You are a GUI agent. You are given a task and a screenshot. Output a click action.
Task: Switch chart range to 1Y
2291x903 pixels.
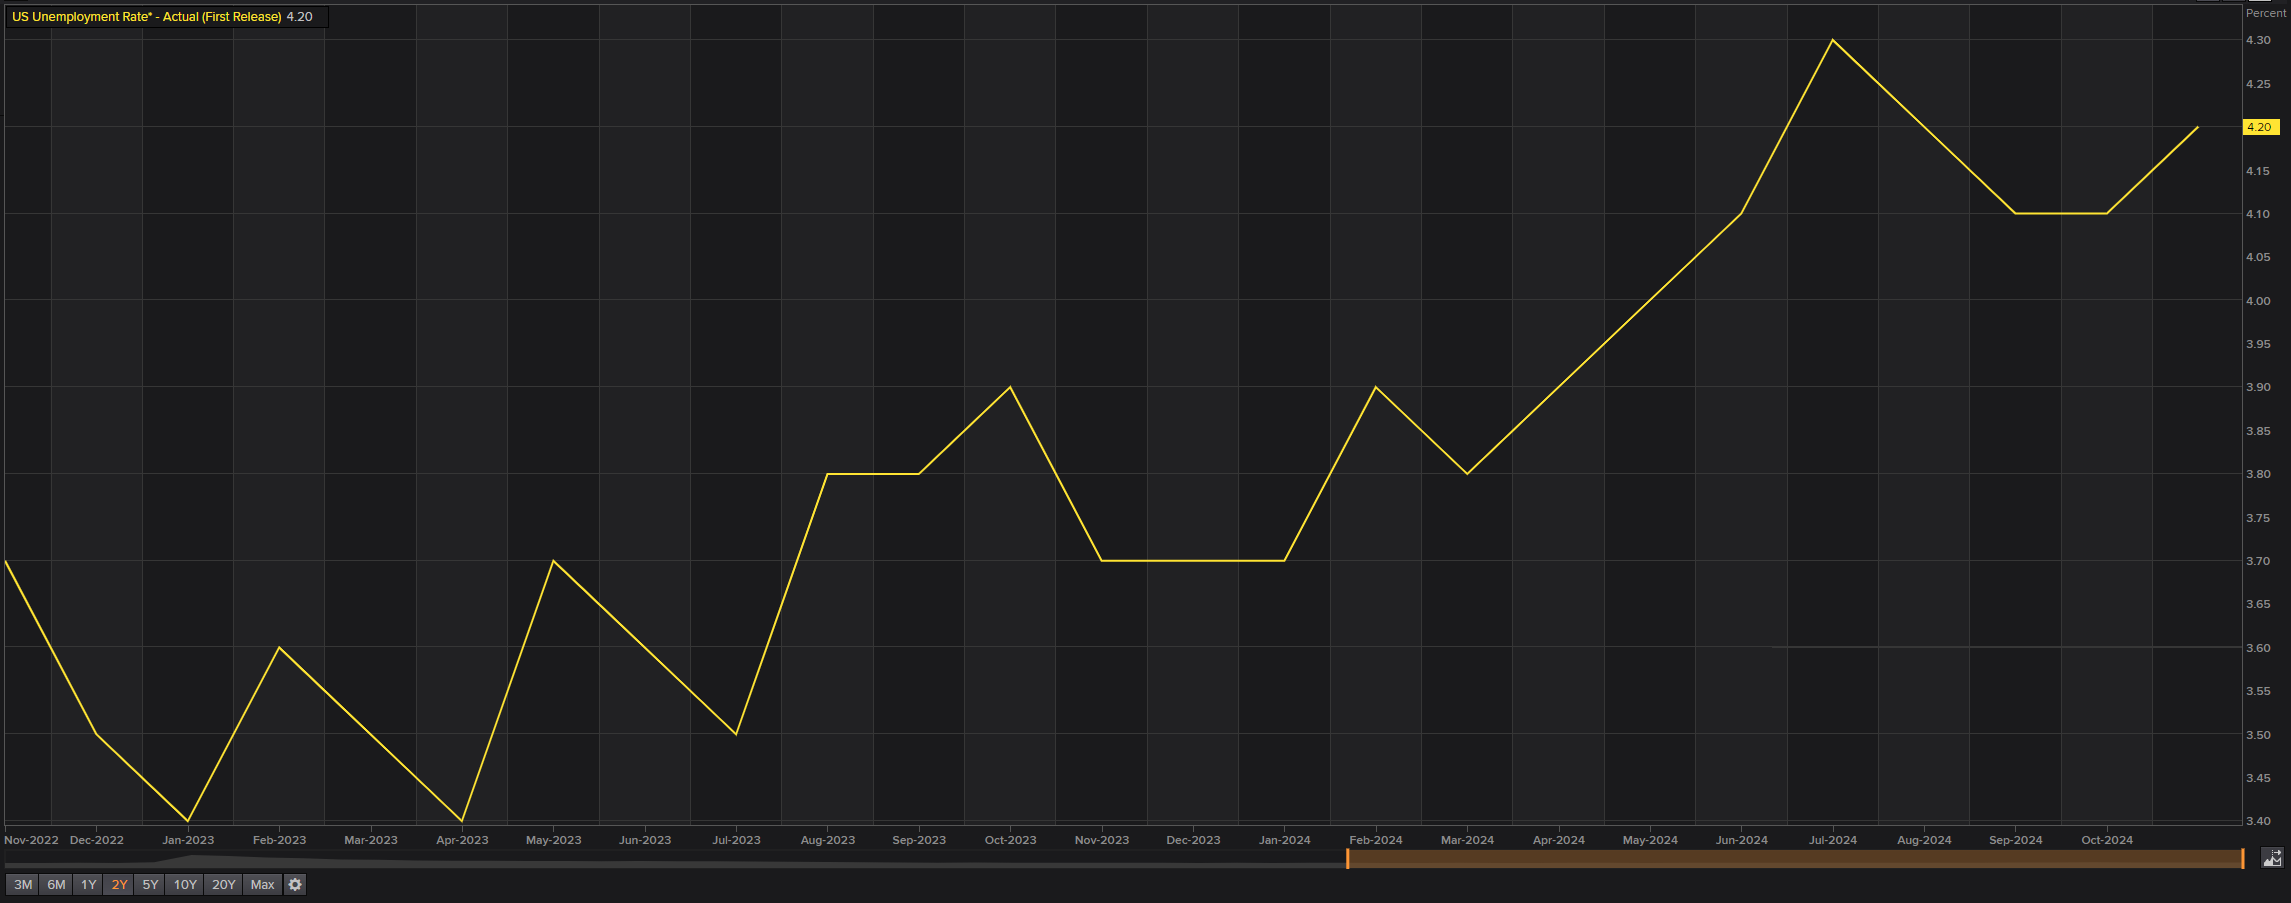(x=89, y=885)
